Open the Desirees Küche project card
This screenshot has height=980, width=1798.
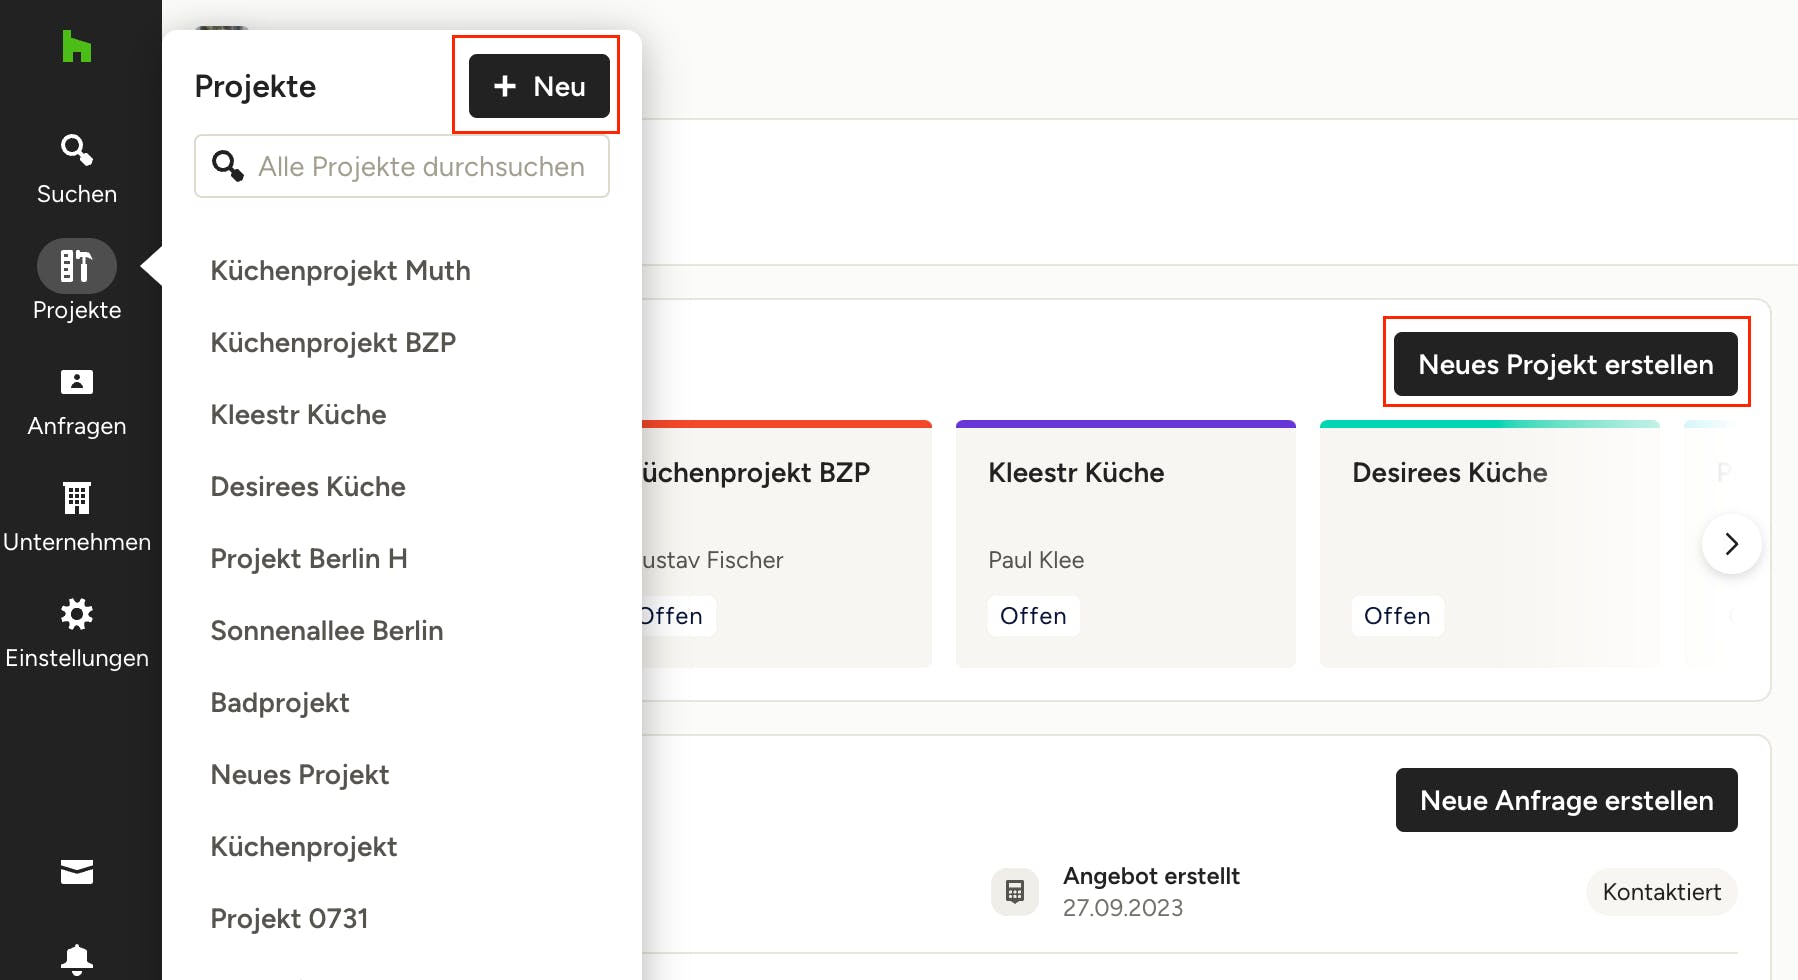[1490, 544]
